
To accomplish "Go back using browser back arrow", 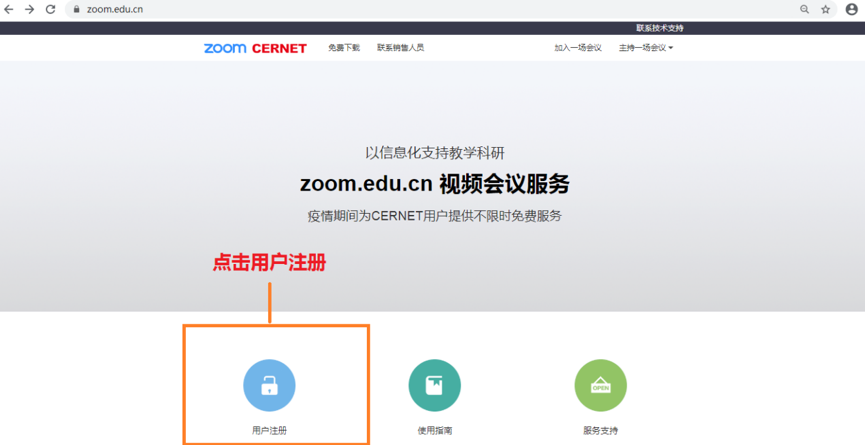I will [10, 9].
